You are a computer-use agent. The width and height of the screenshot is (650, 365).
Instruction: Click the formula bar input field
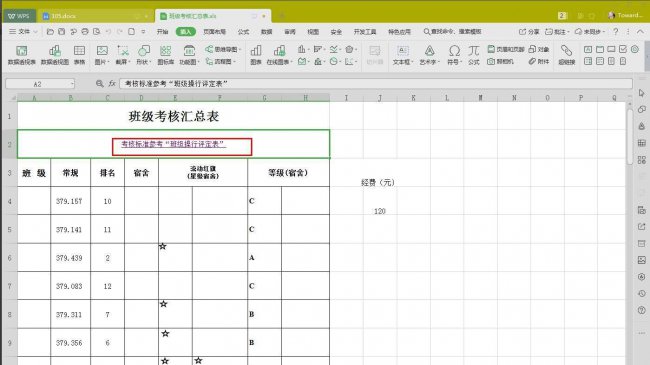(x=376, y=83)
